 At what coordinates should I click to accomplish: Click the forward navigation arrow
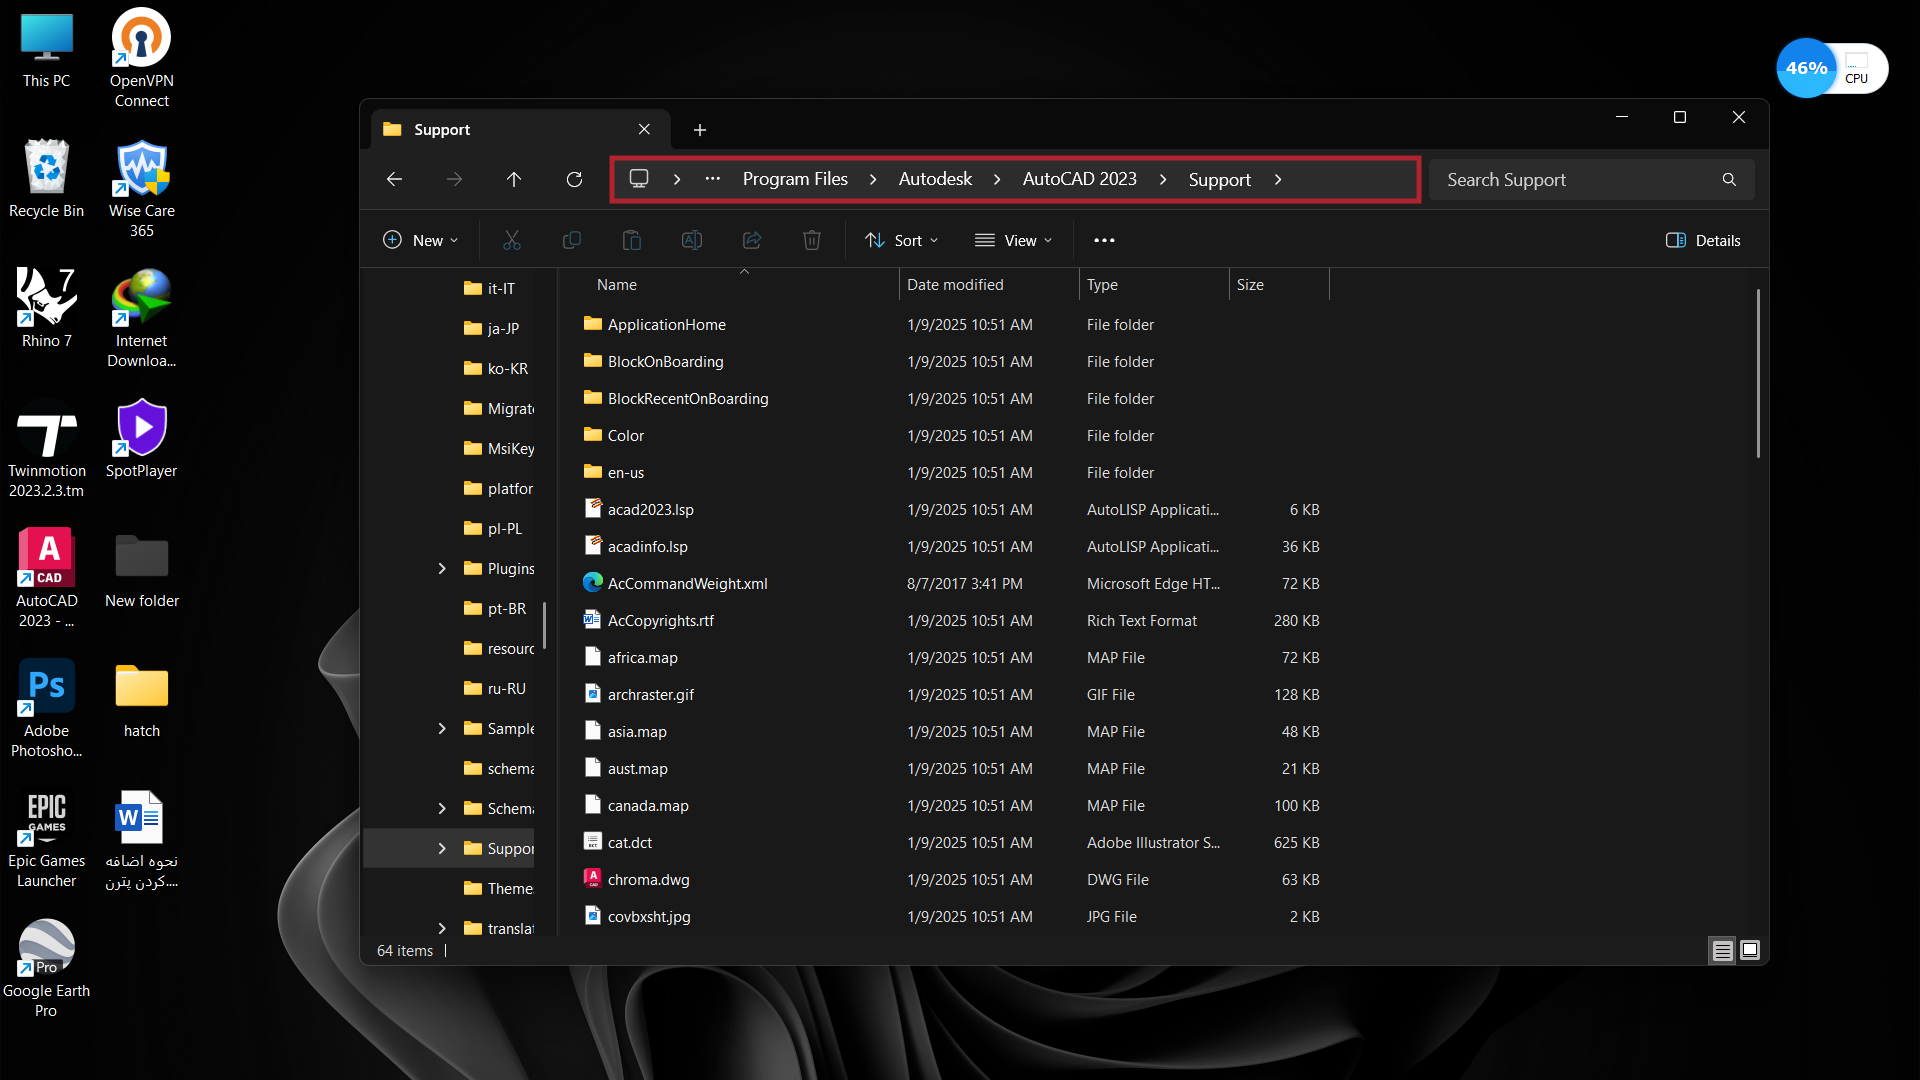pyautogui.click(x=454, y=179)
